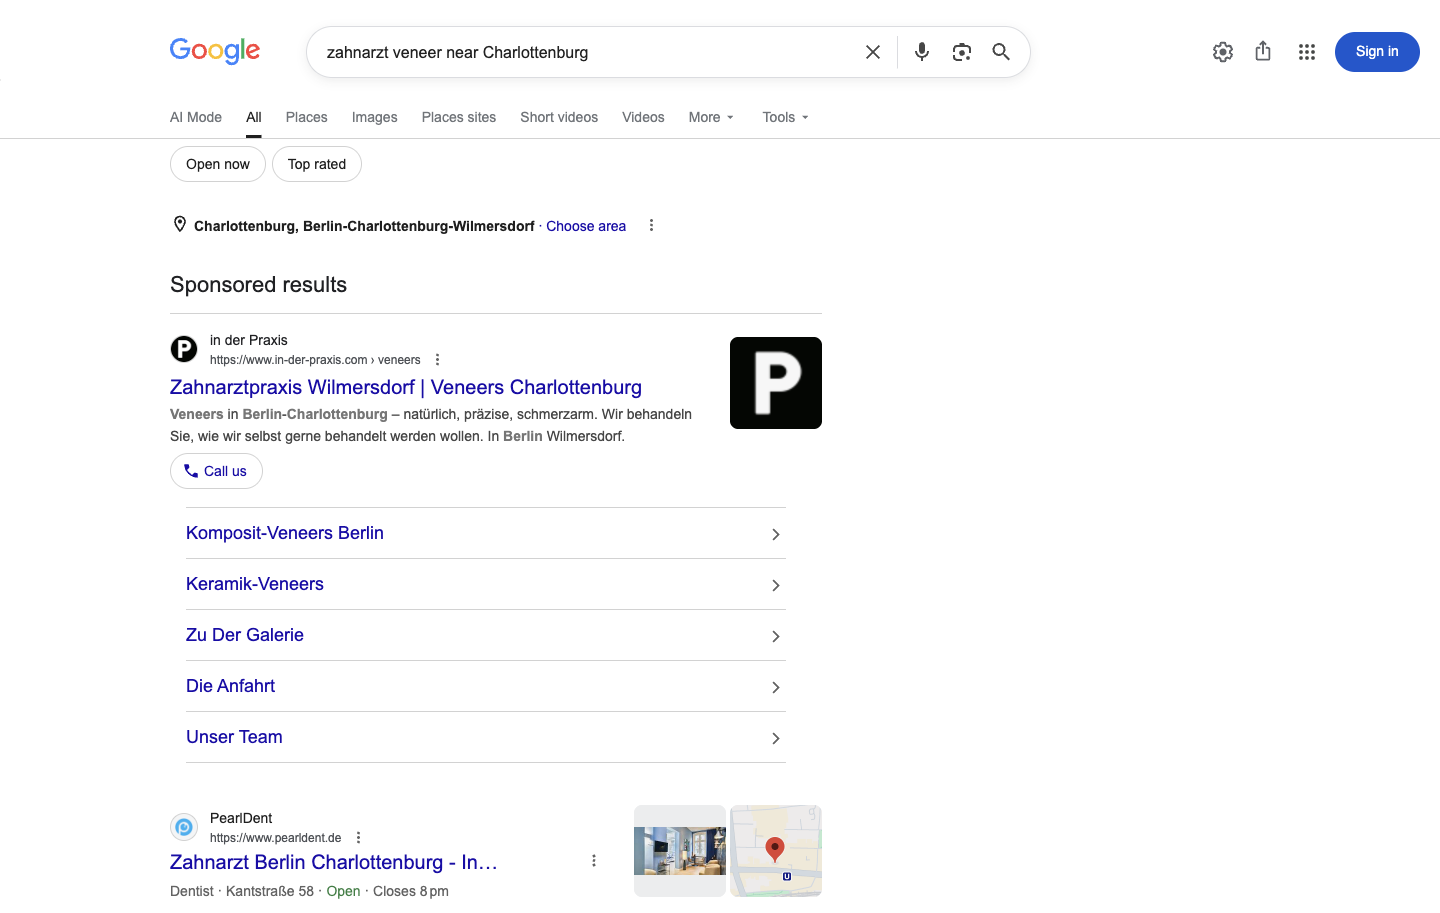
Task: Open Zu Der Galerie sitelink
Action: pos(245,635)
